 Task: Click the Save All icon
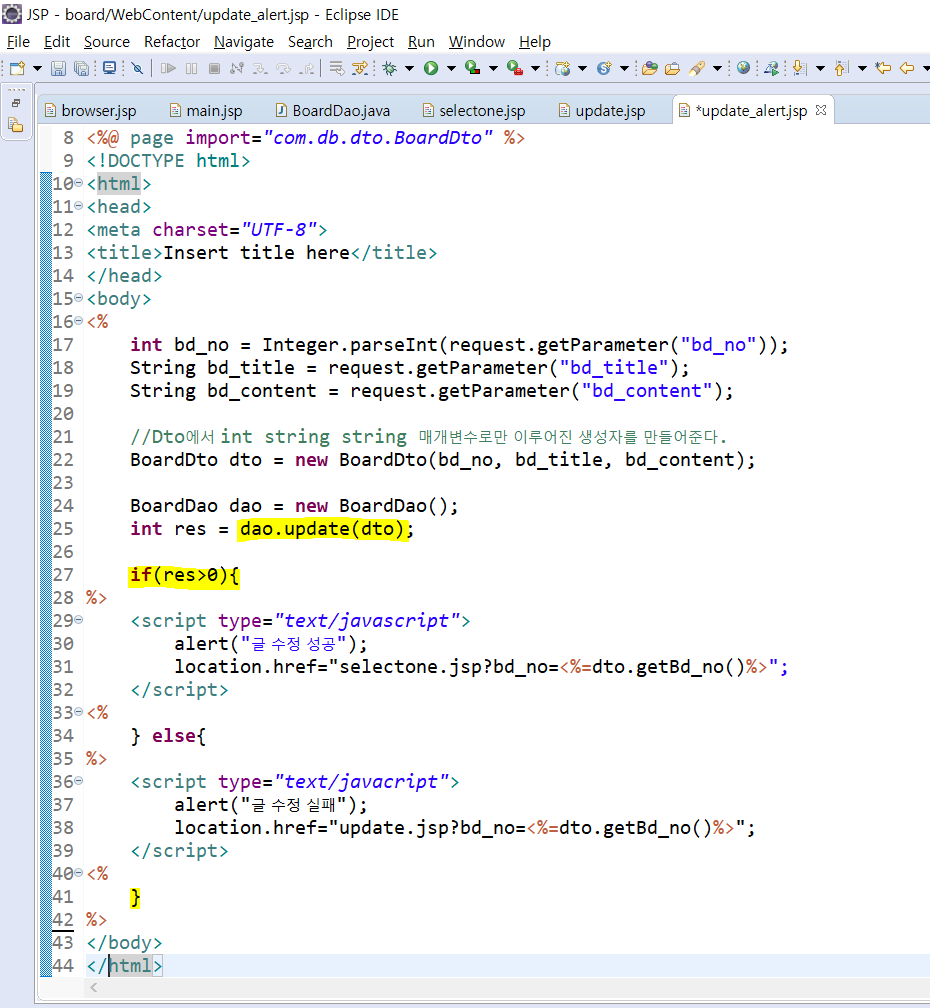tap(82, 68)
